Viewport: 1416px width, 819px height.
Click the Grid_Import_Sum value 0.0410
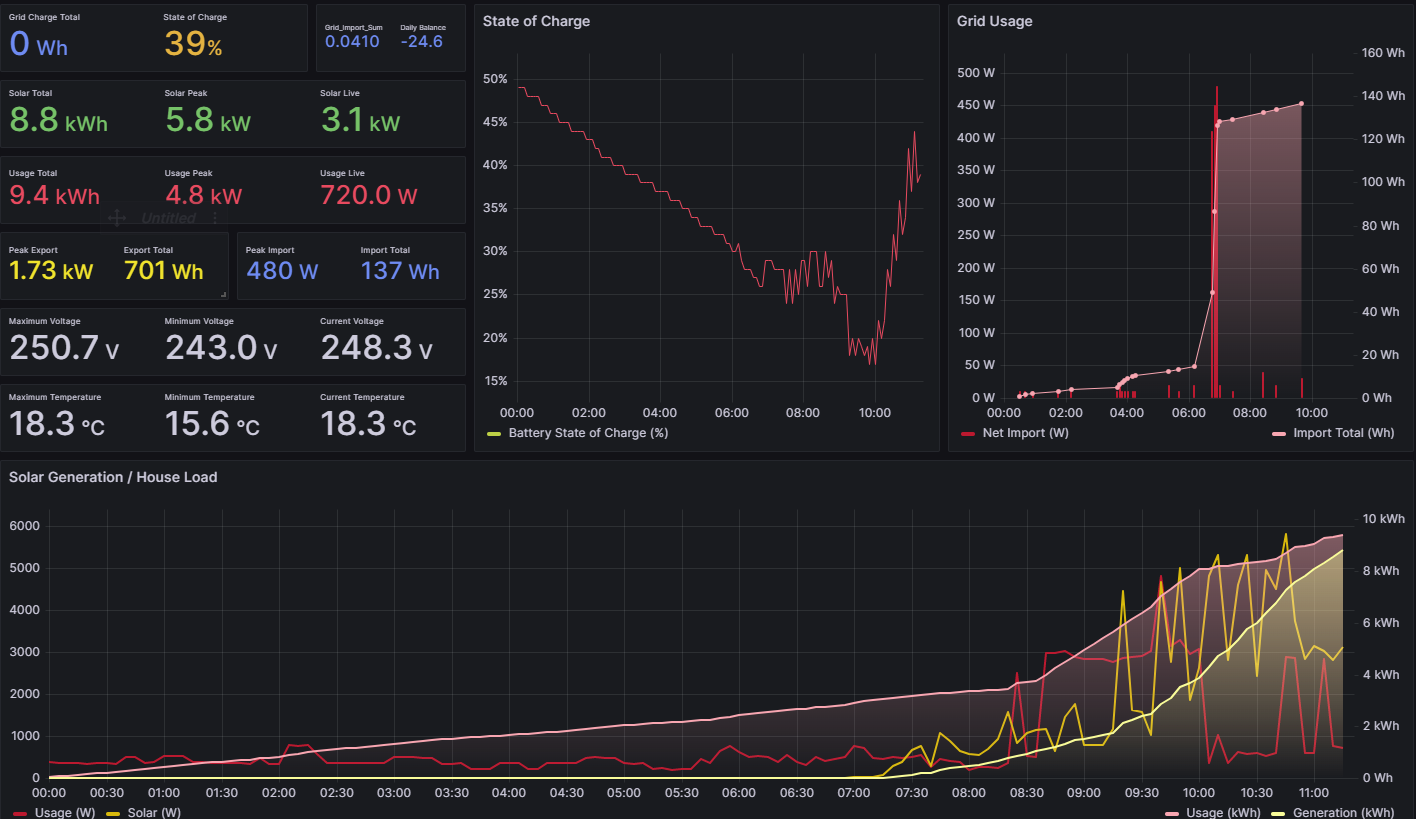coord(352,41)
